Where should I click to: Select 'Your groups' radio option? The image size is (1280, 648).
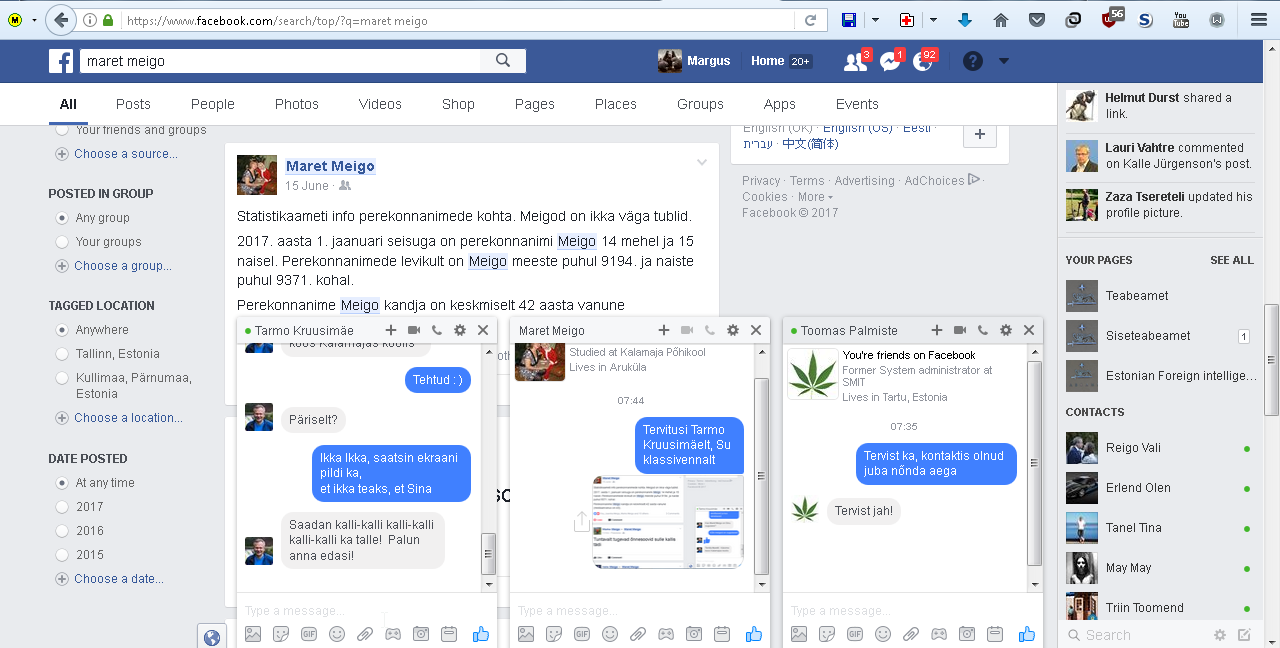pyautogui.click(x=62, y=242)
